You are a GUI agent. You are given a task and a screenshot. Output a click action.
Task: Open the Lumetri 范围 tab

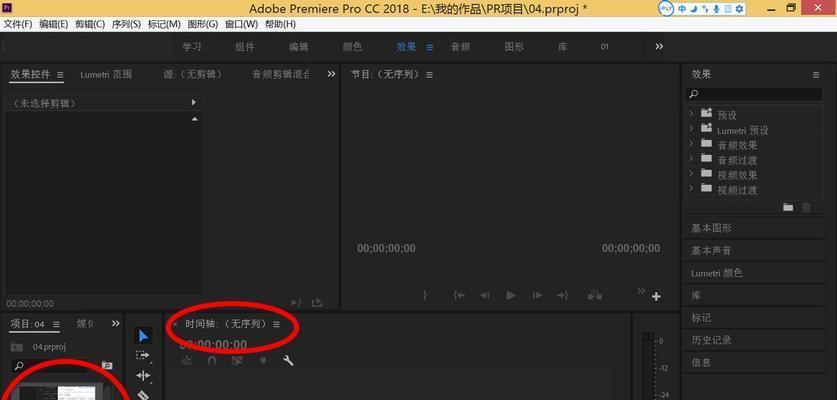coord(106,75)
